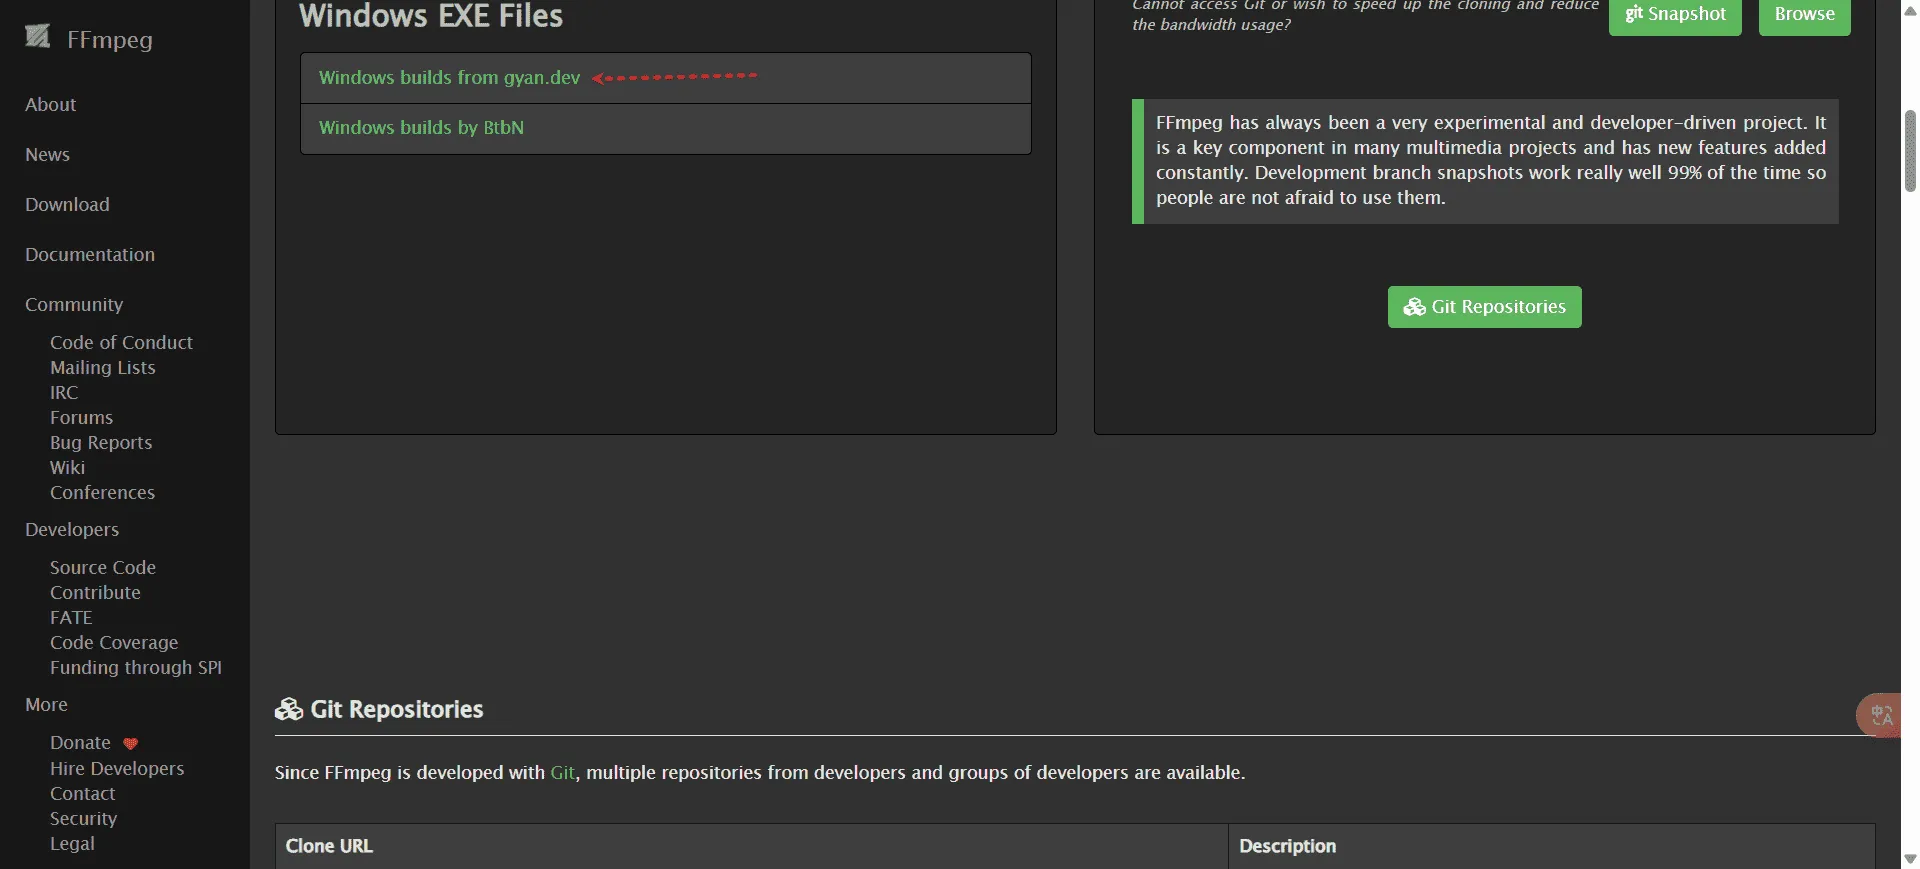Open the Legal link

click(73, 843)
